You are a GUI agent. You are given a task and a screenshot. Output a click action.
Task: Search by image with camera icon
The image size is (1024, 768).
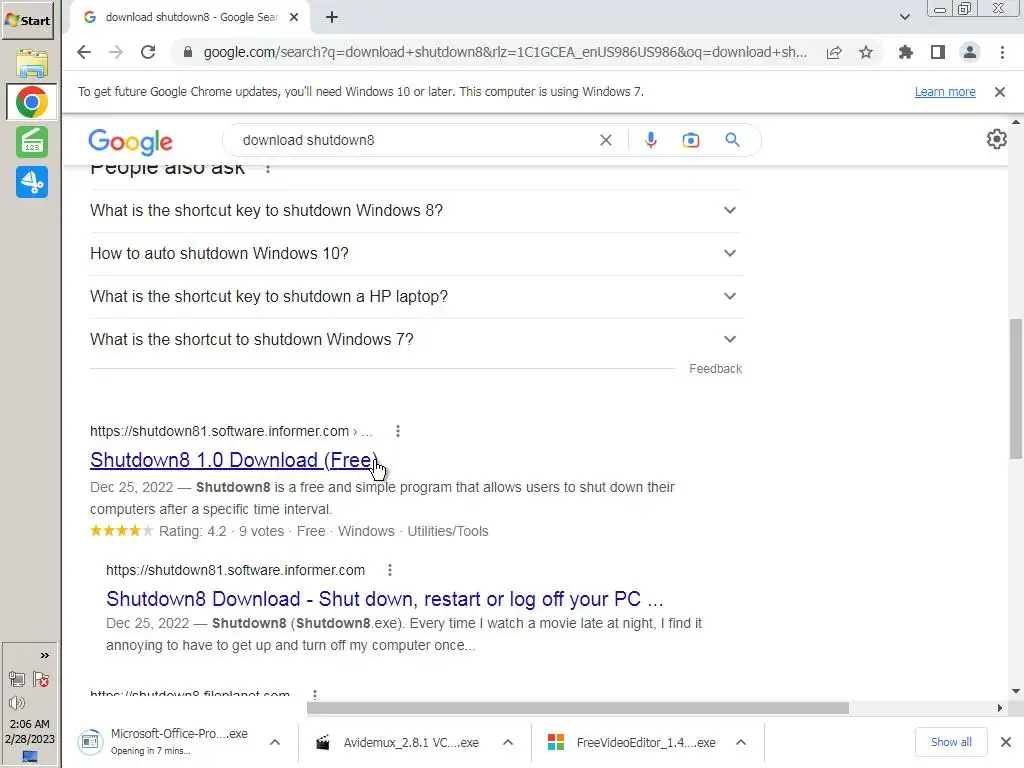tap(691, 140)
